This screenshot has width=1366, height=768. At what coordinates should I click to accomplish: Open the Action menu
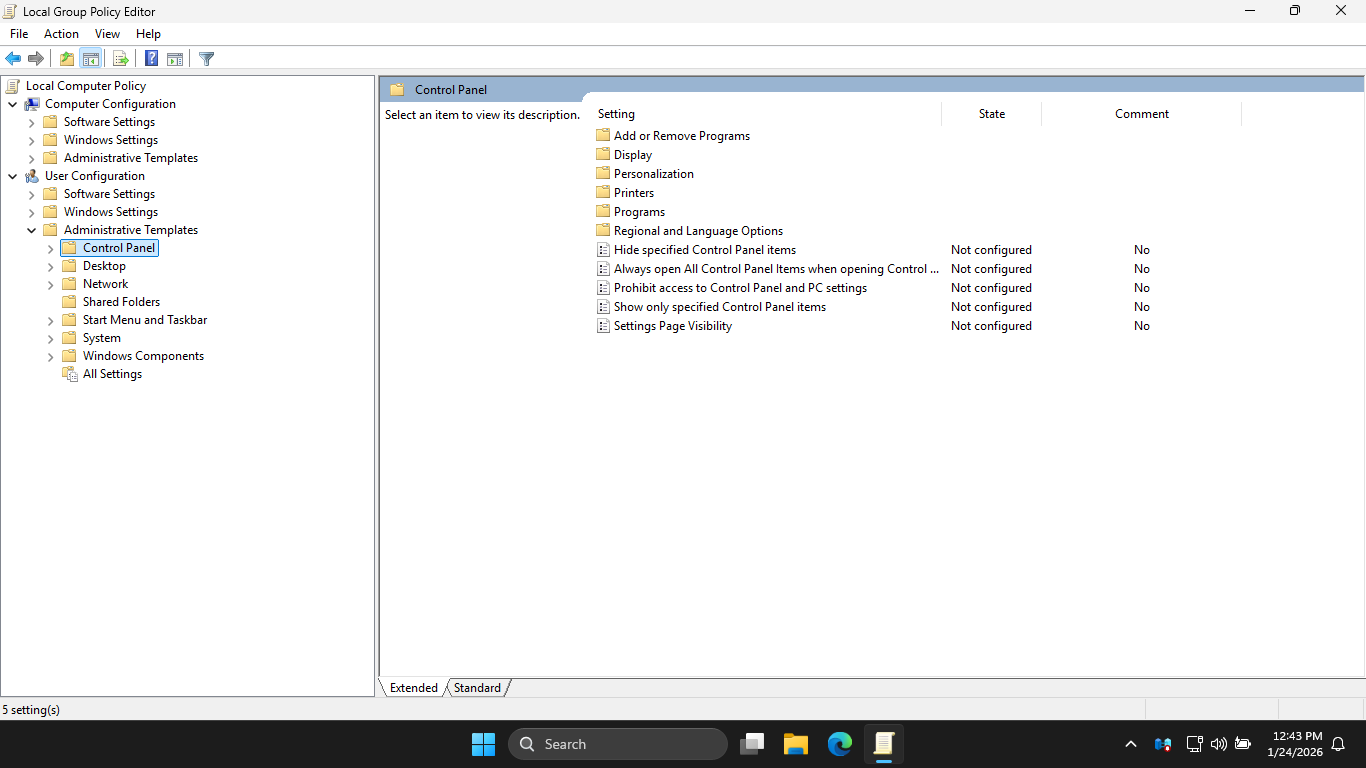[x=61, y=34]
